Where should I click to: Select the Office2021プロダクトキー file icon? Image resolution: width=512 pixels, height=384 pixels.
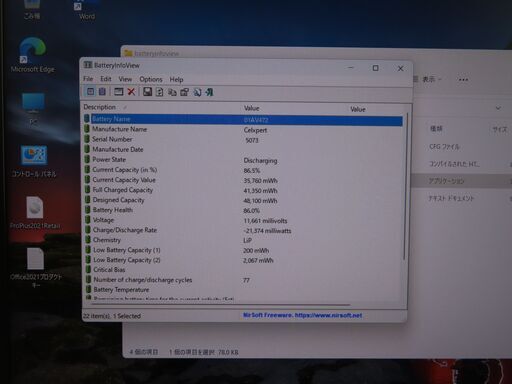coord(36,268)
